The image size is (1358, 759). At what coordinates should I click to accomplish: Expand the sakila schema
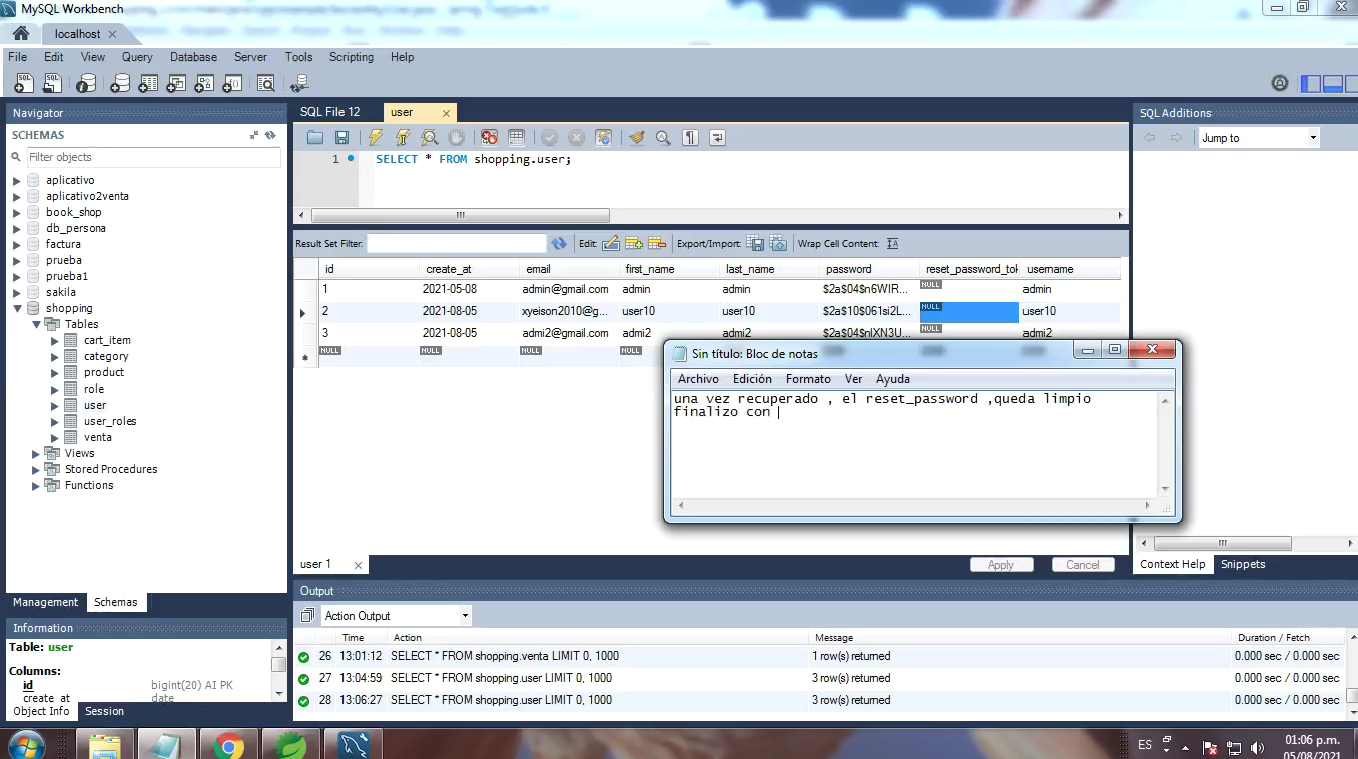(17, 292)
